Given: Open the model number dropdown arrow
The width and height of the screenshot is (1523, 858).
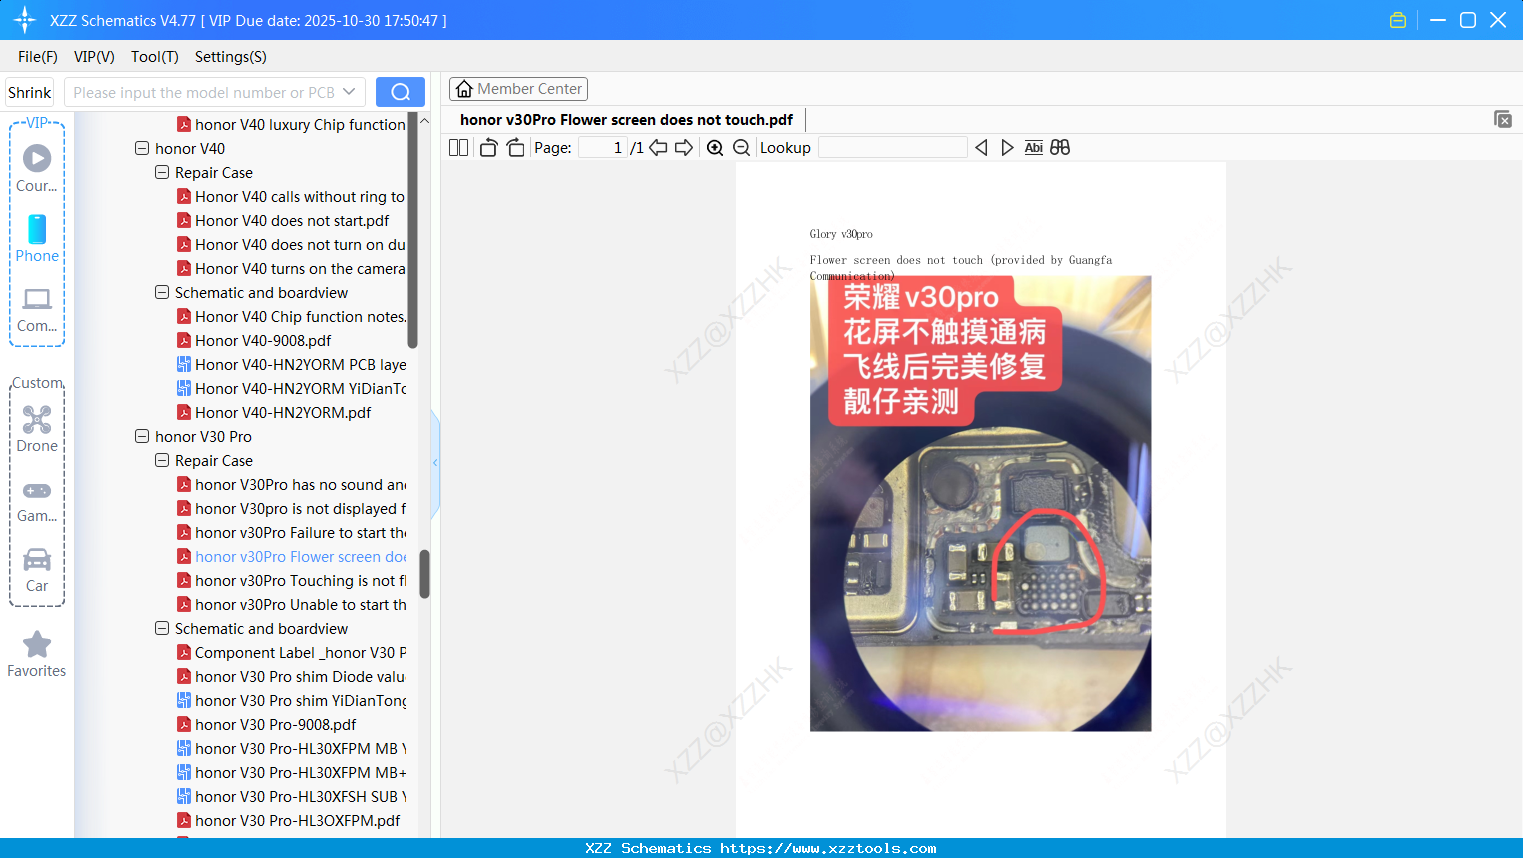Looking at the screenshot, I should [x=349, y=92].
